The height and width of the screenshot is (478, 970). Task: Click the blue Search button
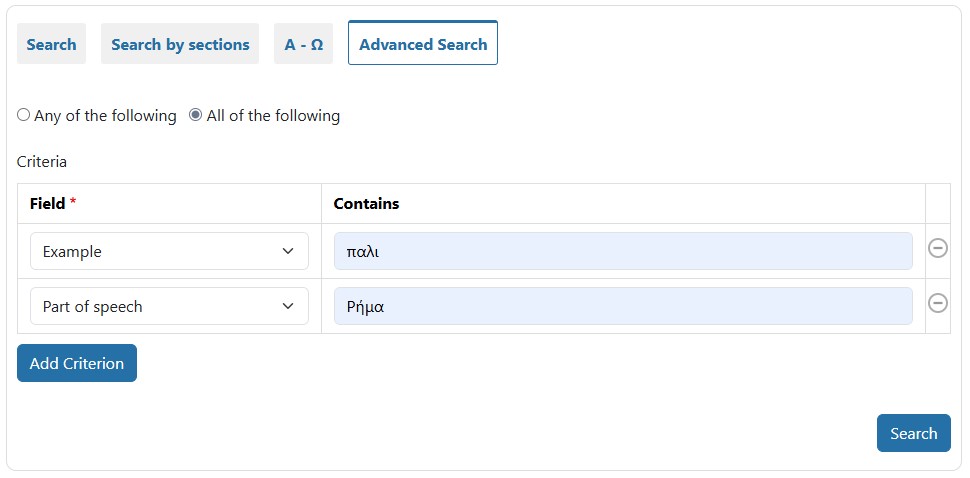tap(913, 433)
